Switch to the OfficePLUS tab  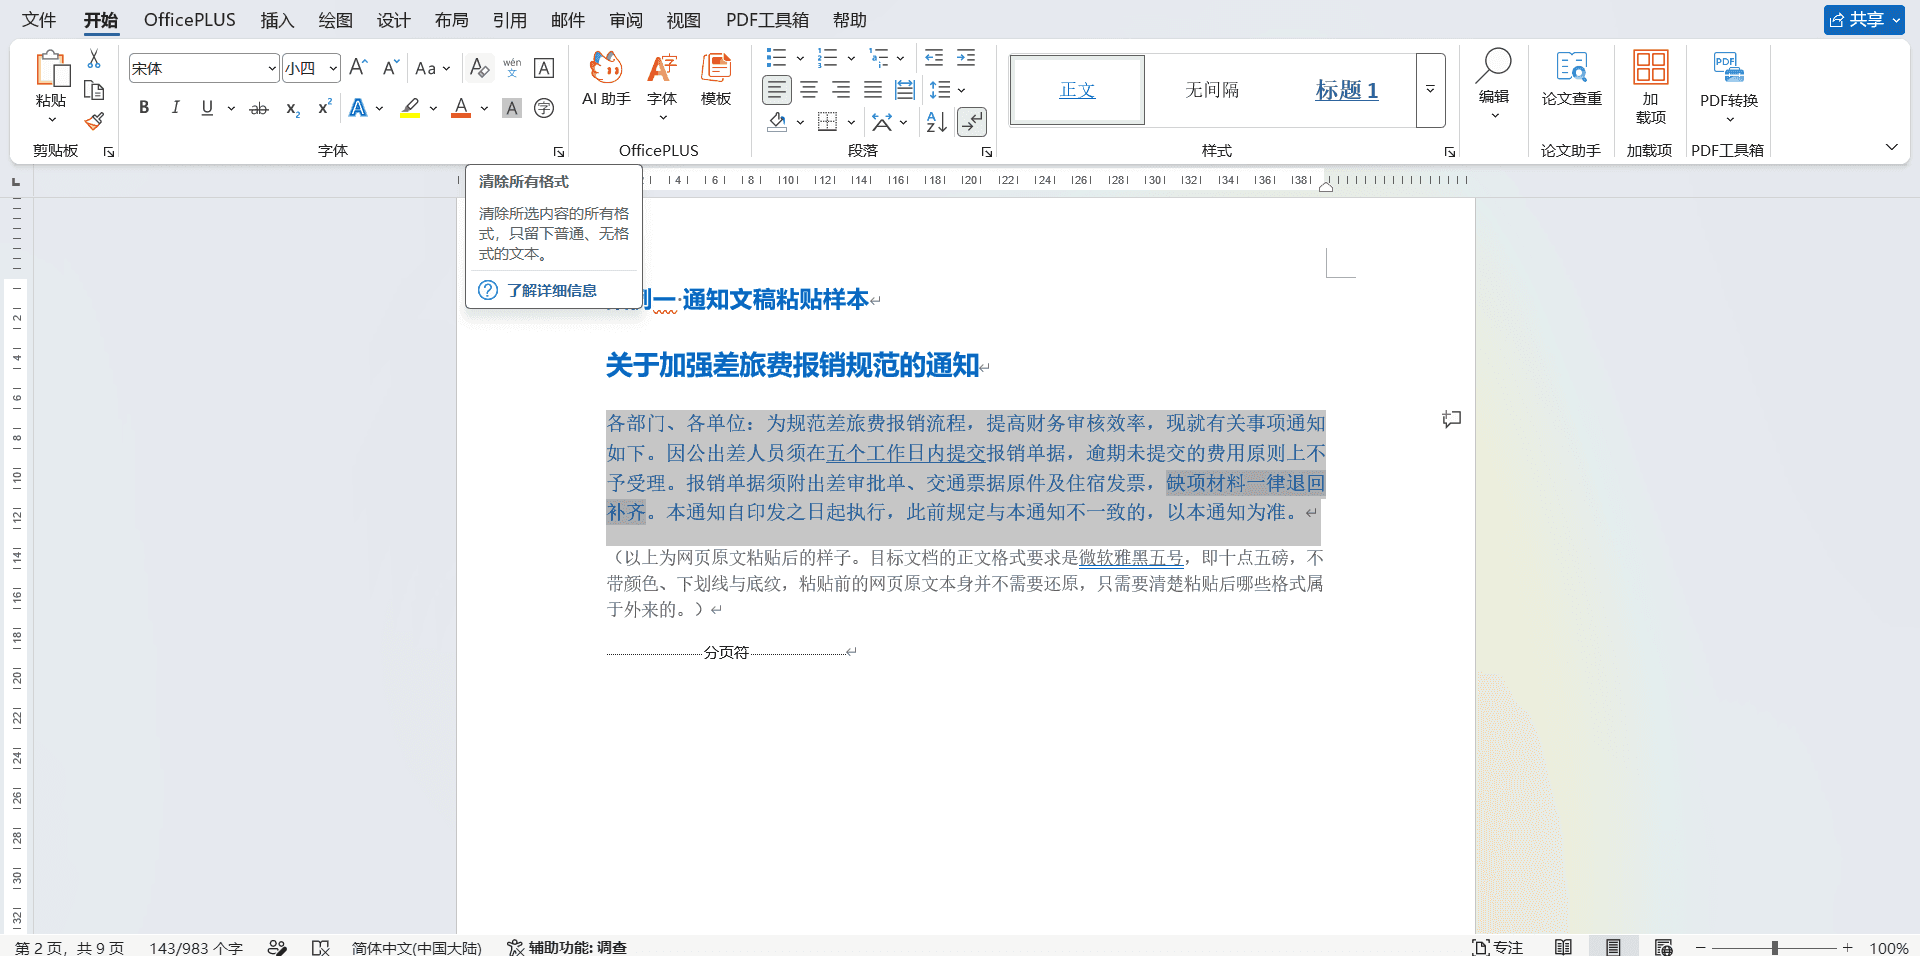tap(190, 20)
